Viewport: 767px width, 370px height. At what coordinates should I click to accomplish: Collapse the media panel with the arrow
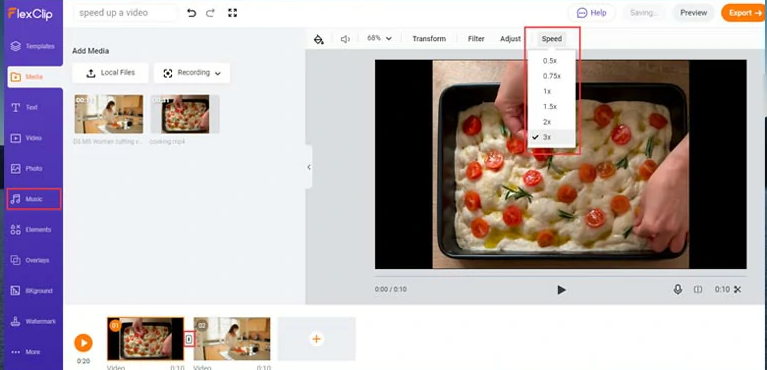coord(309,167)
